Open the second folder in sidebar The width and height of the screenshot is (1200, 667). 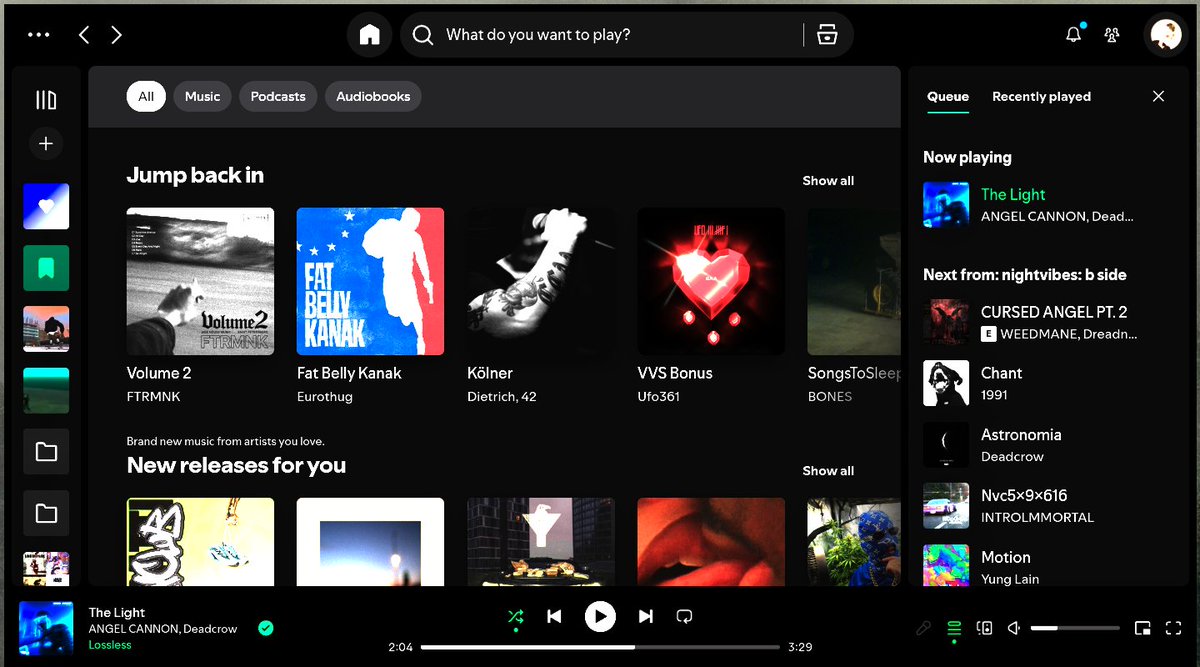click(46, 514)
